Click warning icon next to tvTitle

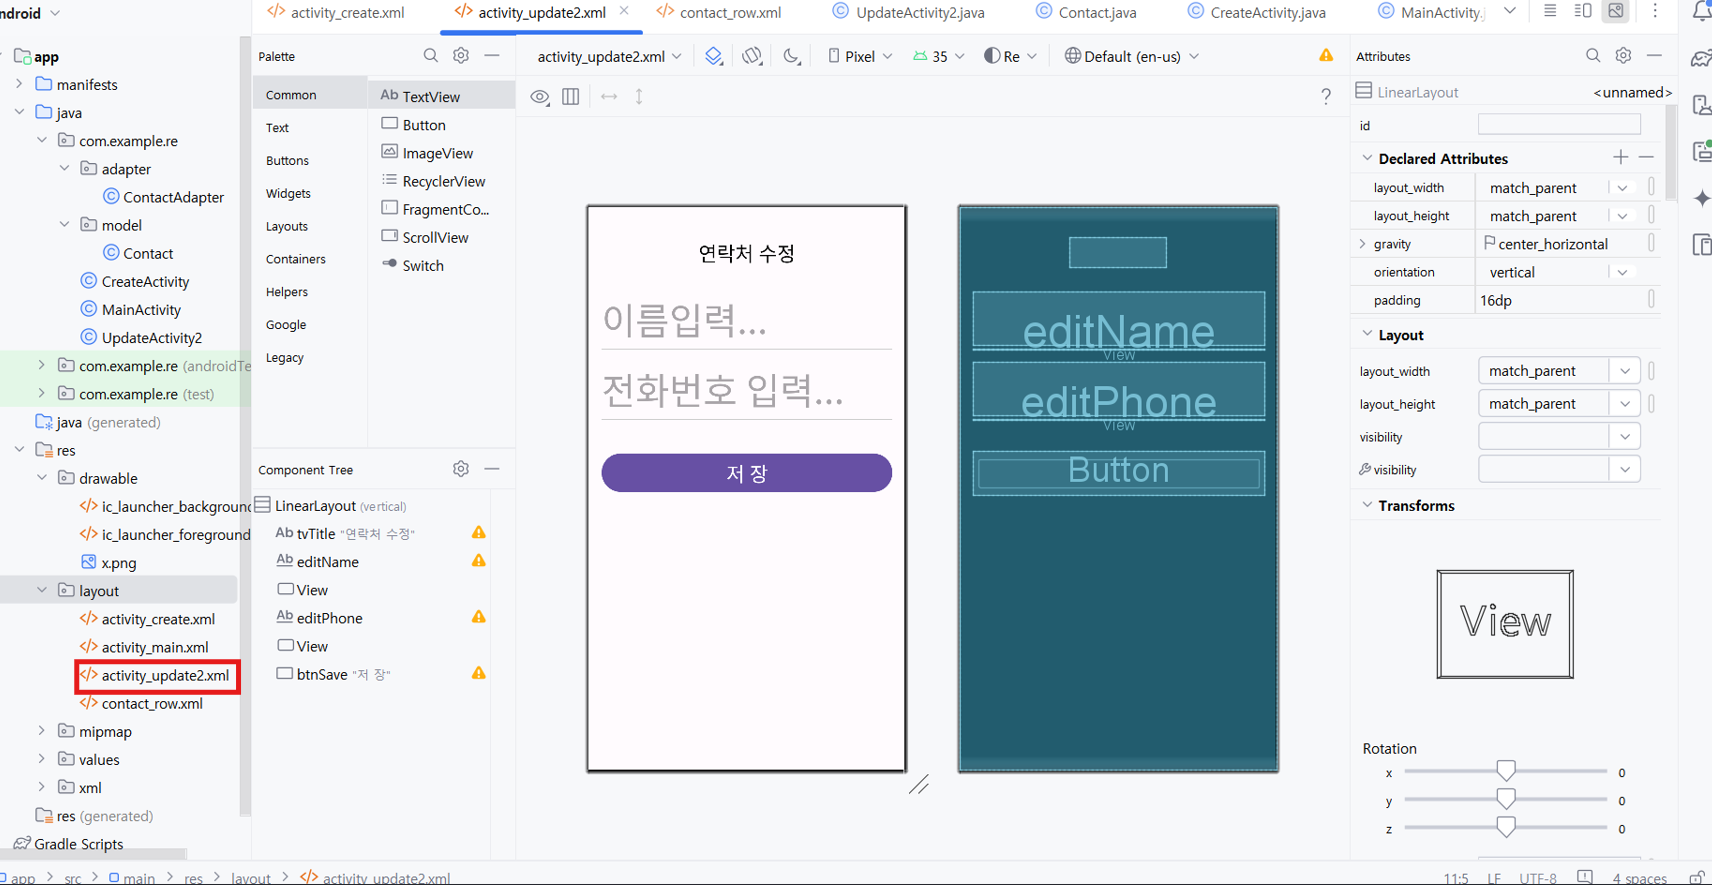479,533
